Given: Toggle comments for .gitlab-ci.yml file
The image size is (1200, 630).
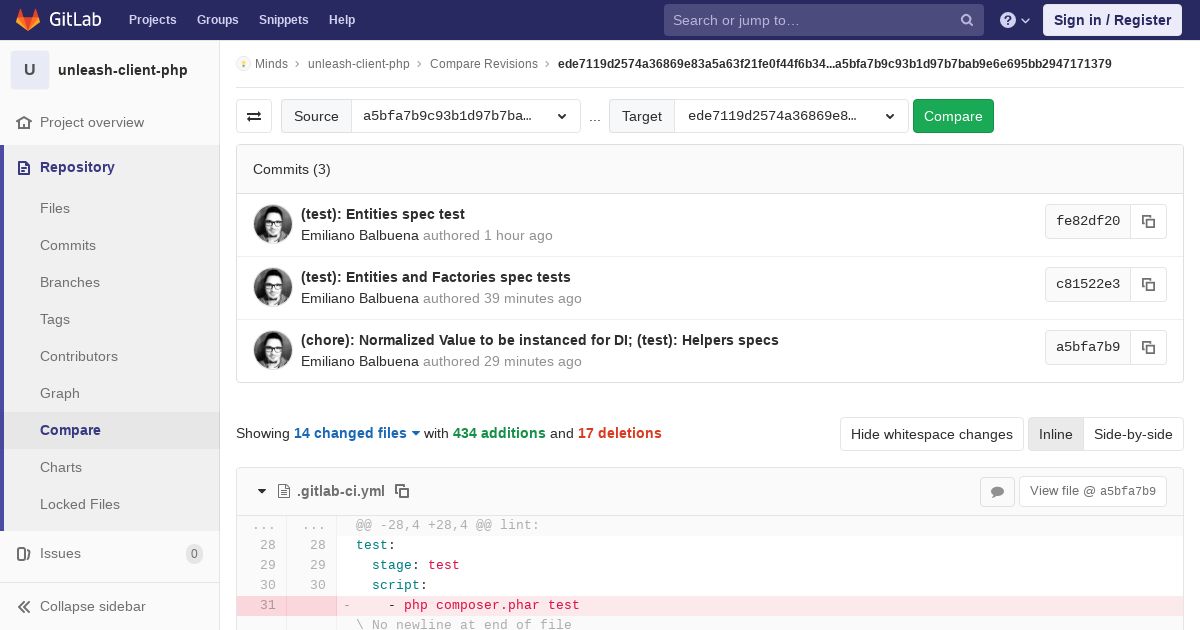Looking at the screenshot, I should click(997, 491).
